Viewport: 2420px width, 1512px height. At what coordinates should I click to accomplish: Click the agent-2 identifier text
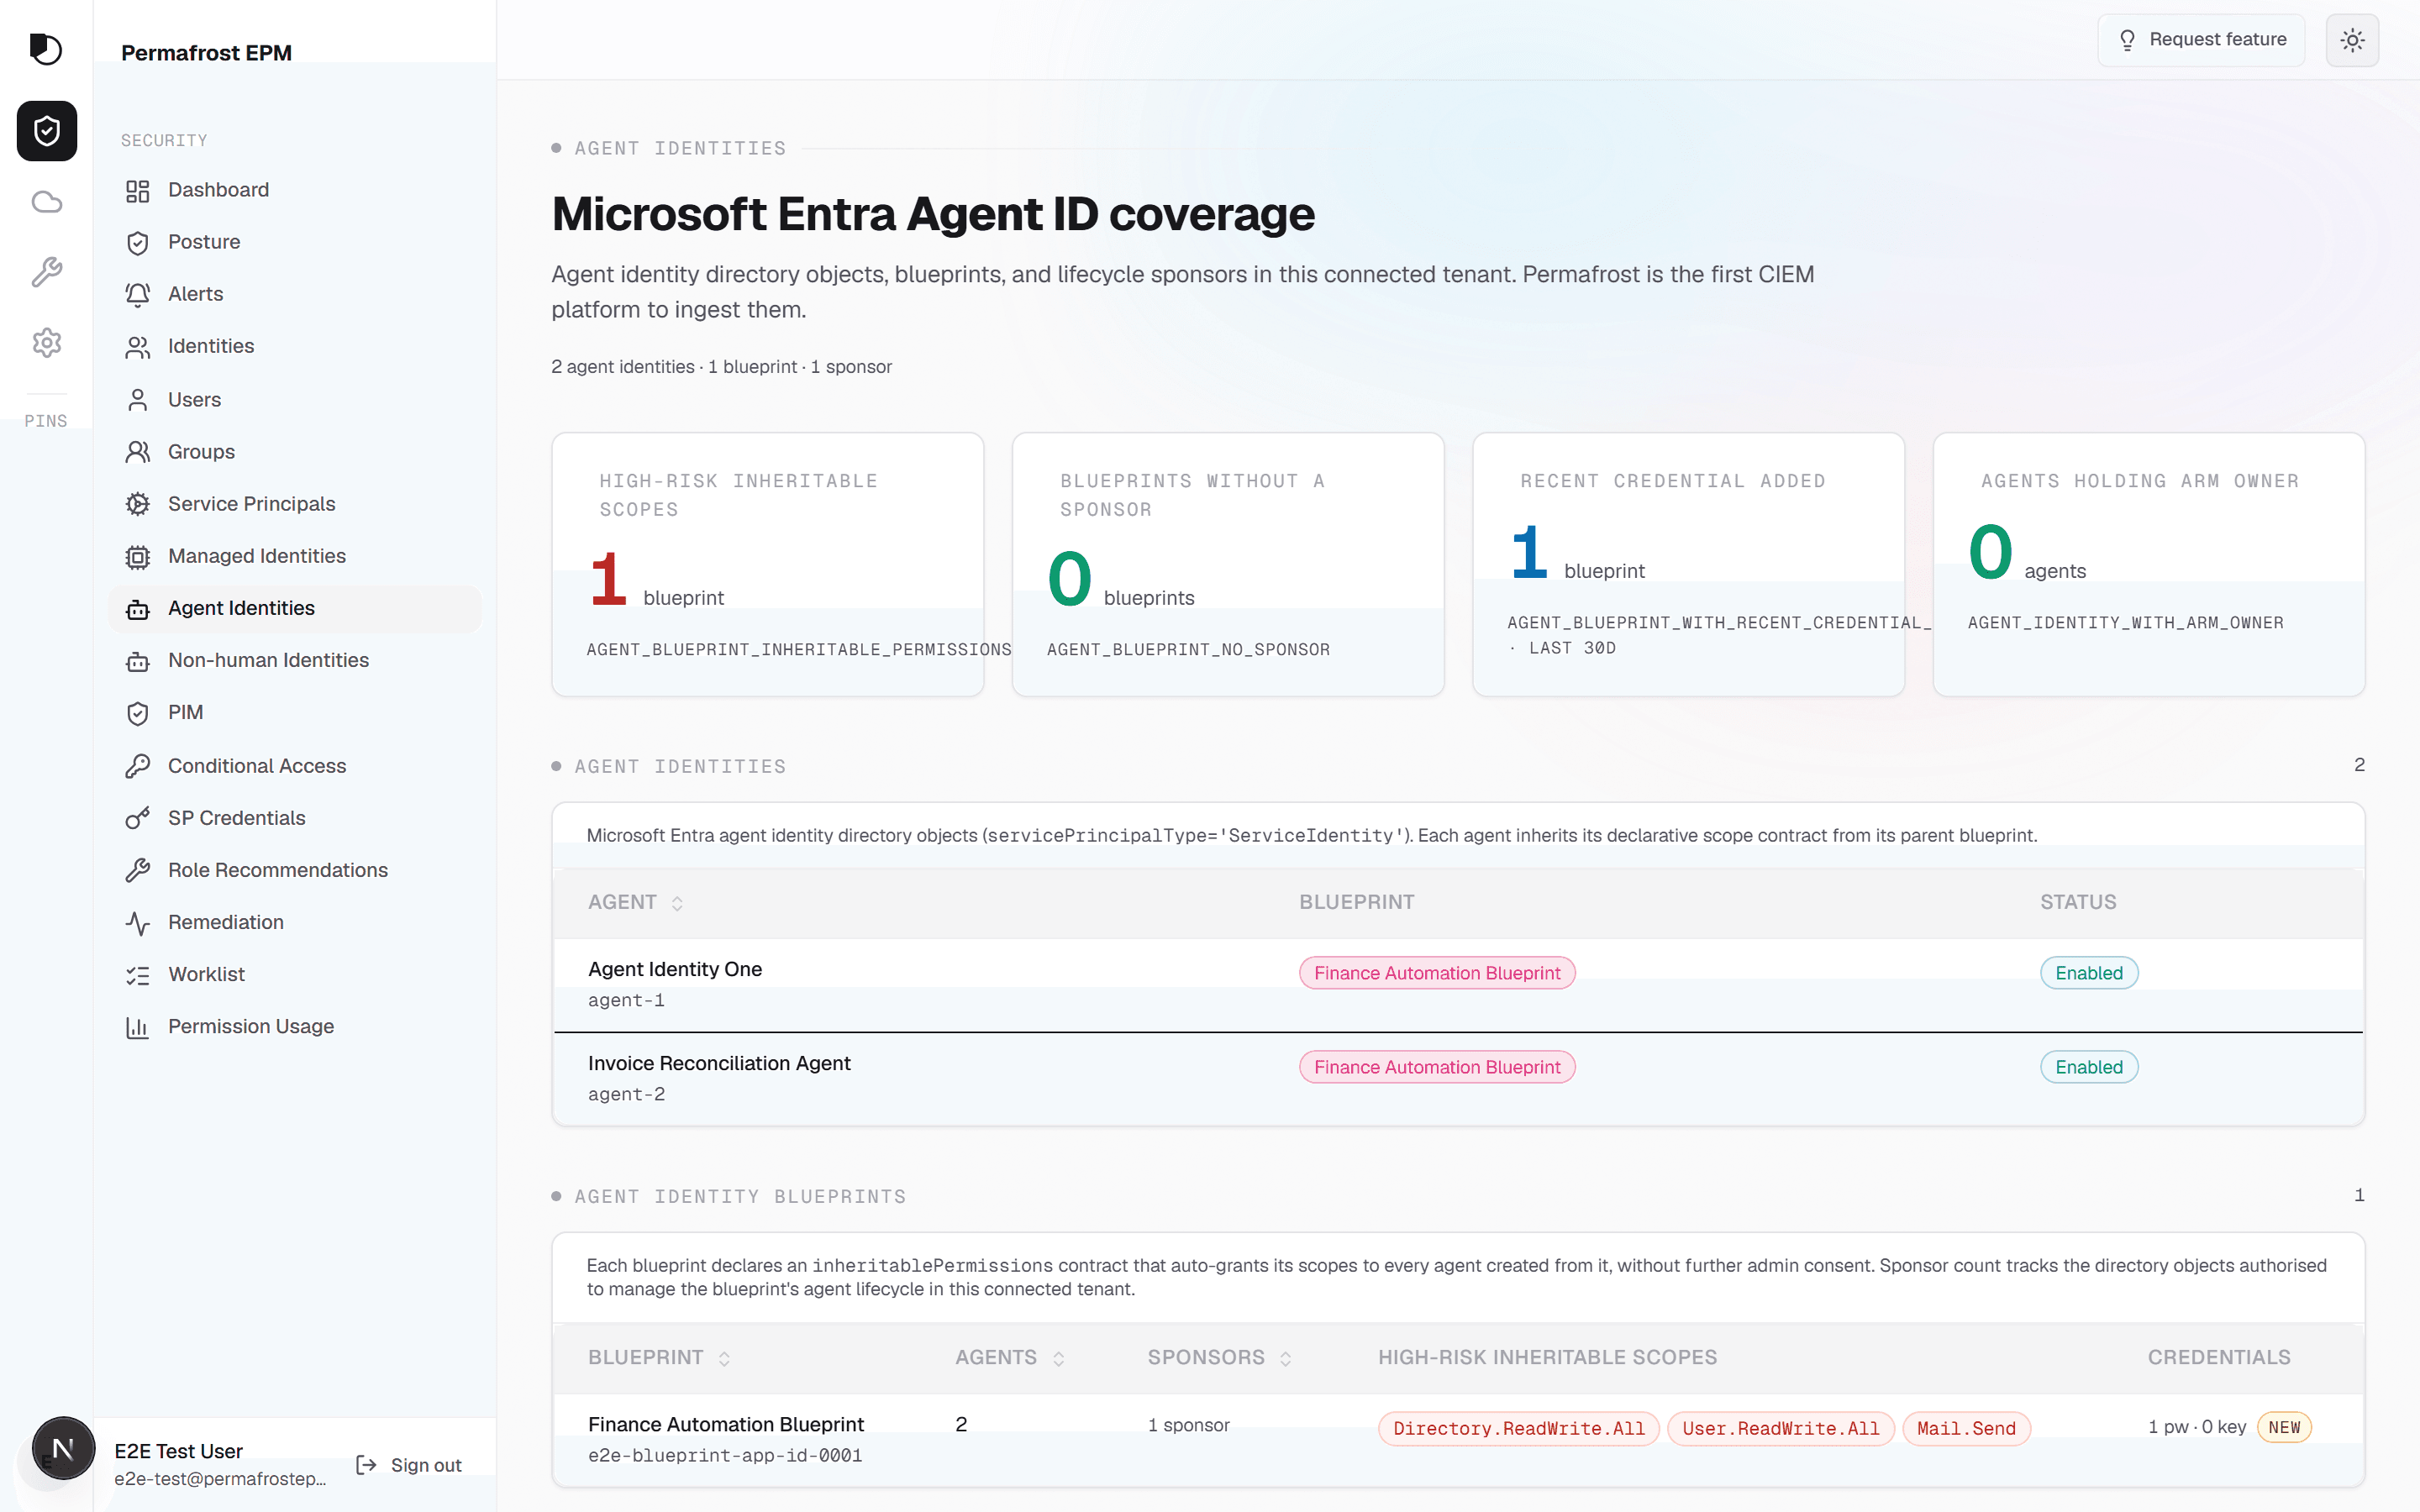pos(626,1094)
